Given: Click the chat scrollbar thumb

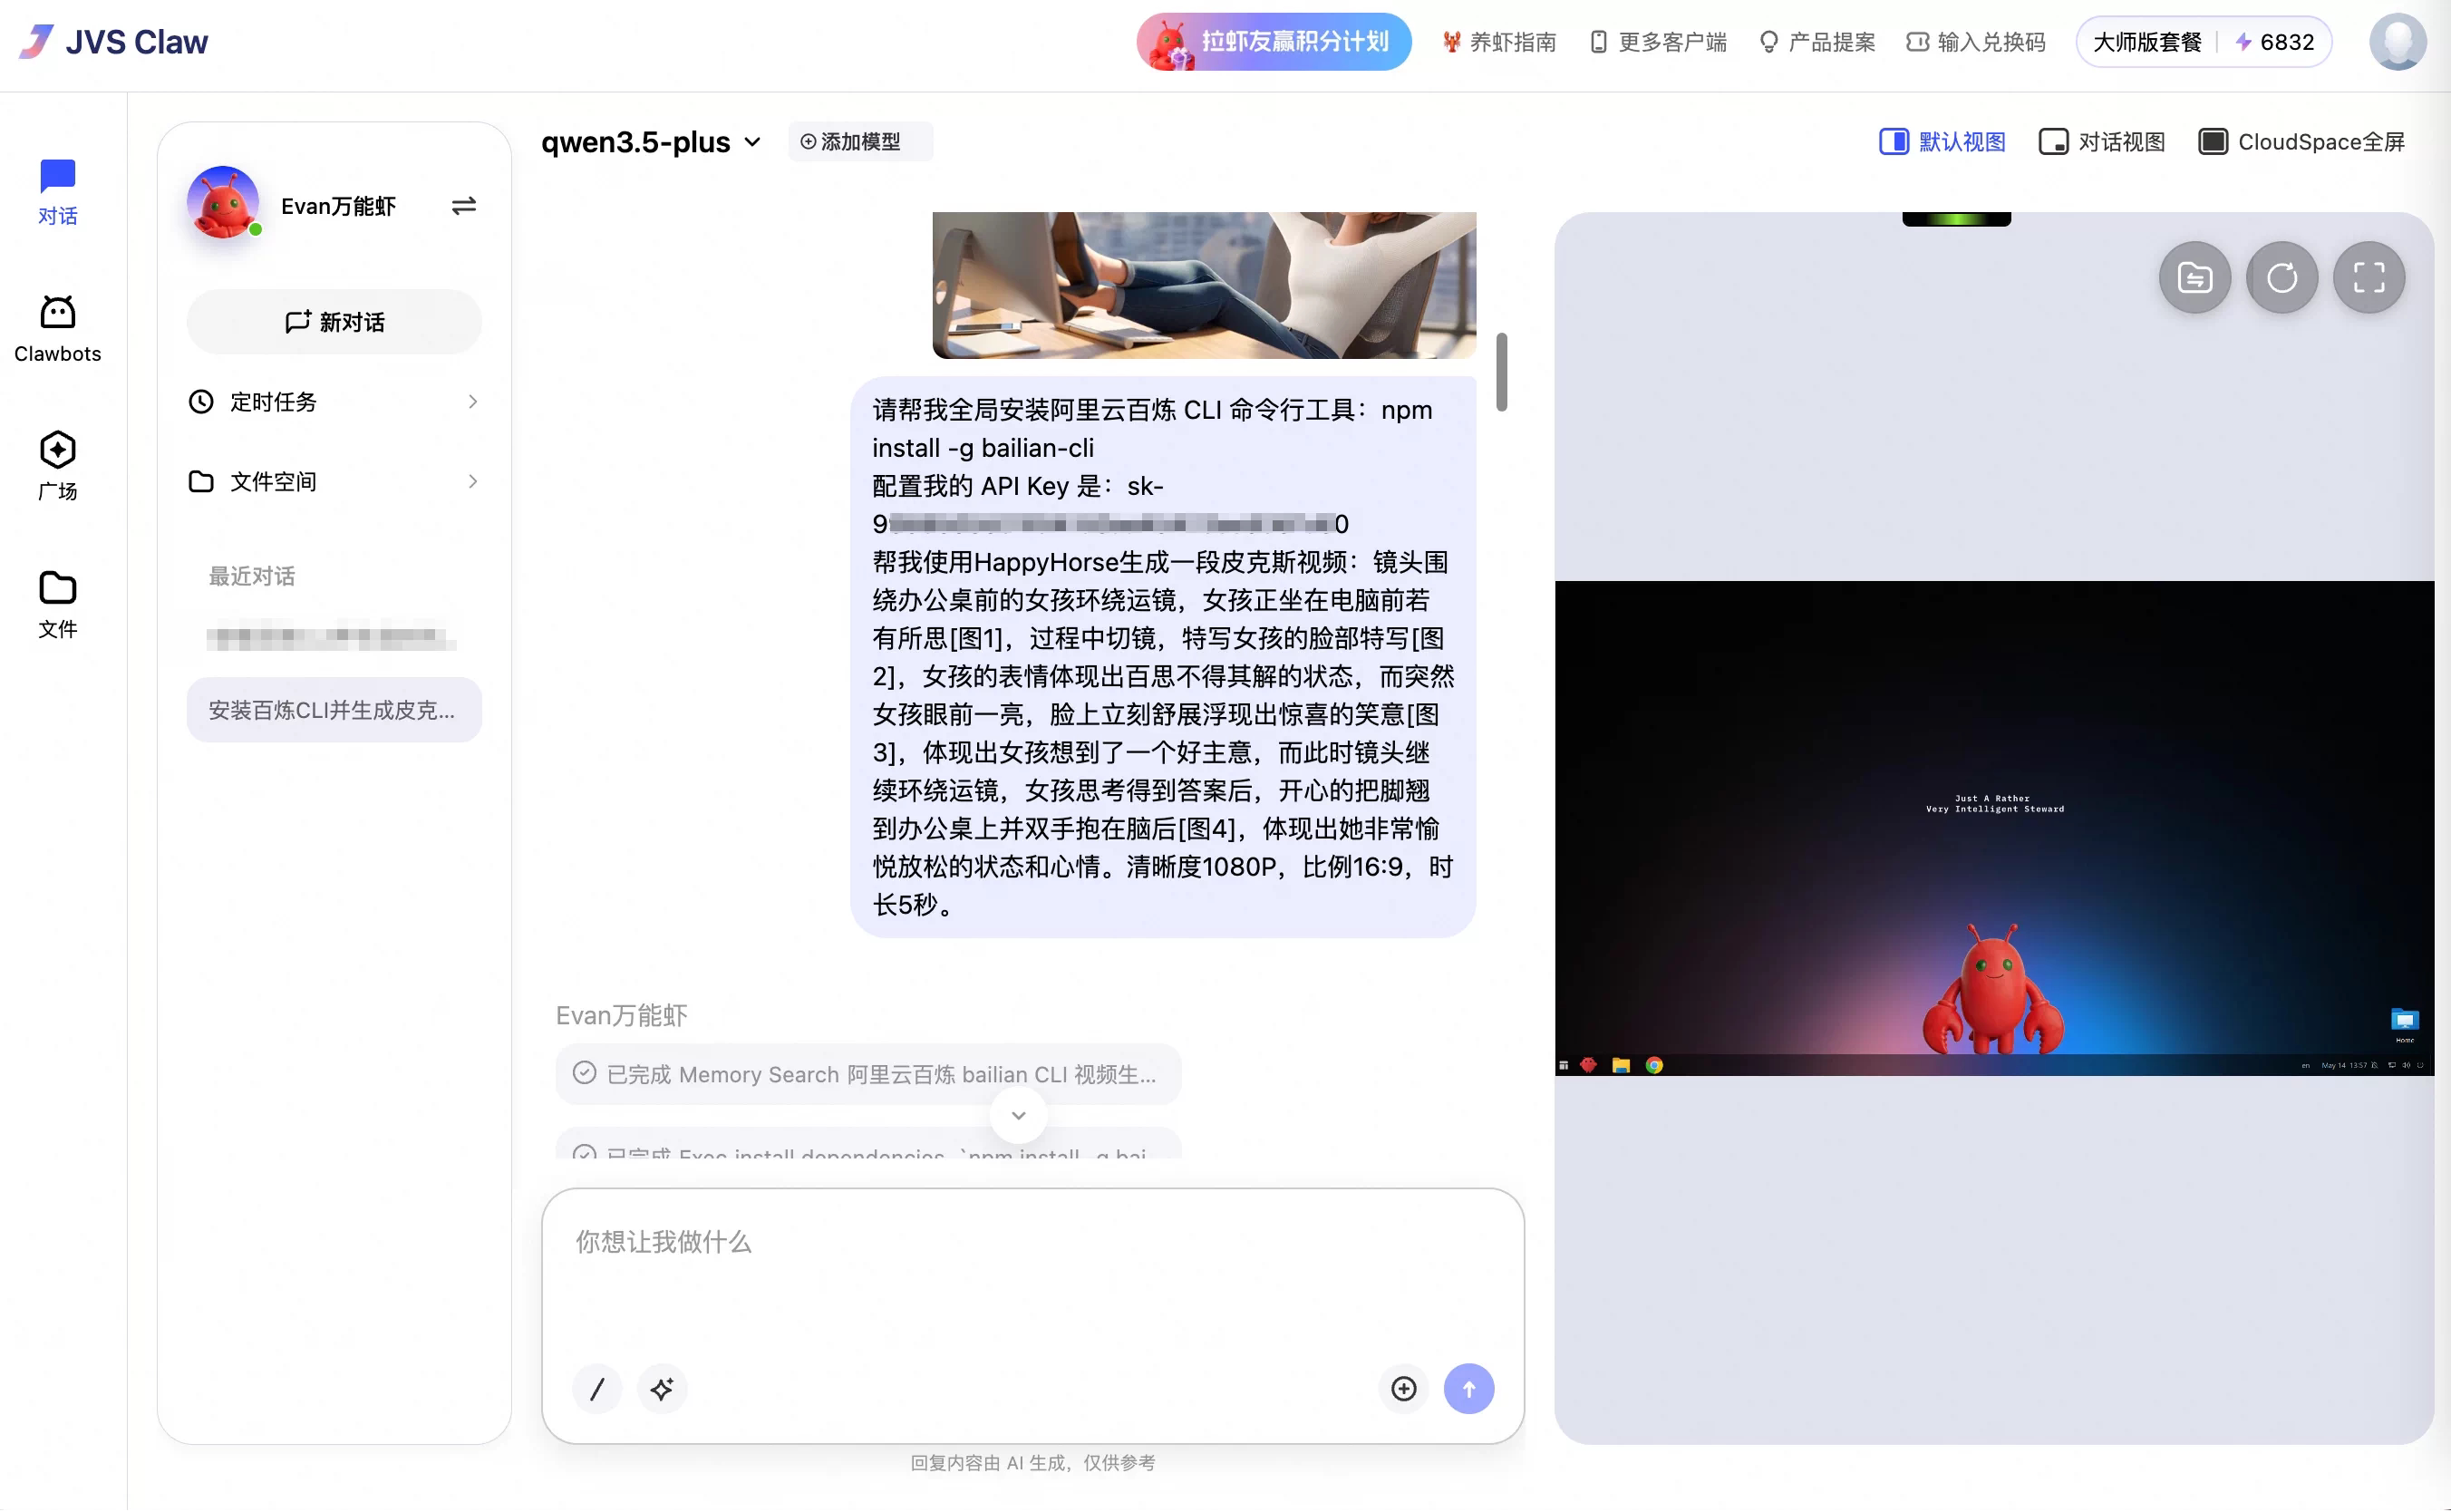Looking at the screenshot, I should pyautogui.click(x=1501, y=372).
